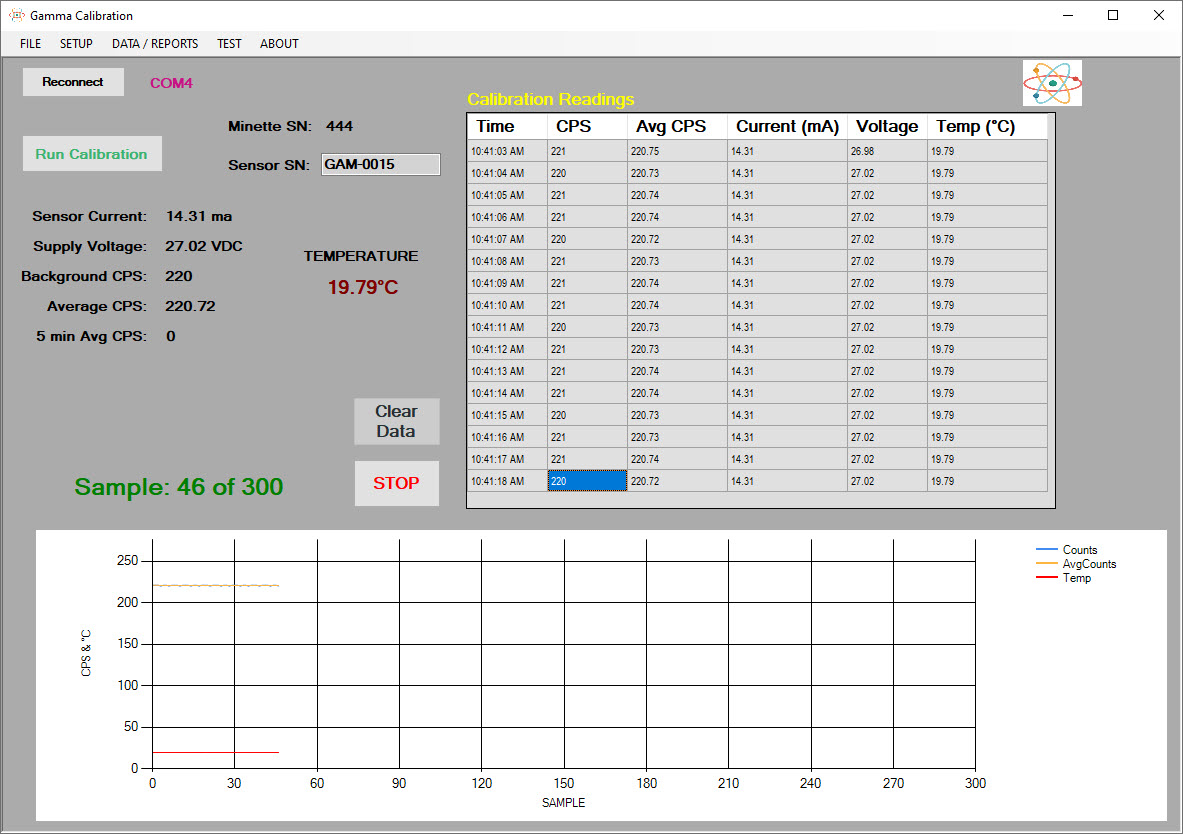Select the Voltage column header
1183x834 pixels.
pyautogui.click(x=887, y=127)
